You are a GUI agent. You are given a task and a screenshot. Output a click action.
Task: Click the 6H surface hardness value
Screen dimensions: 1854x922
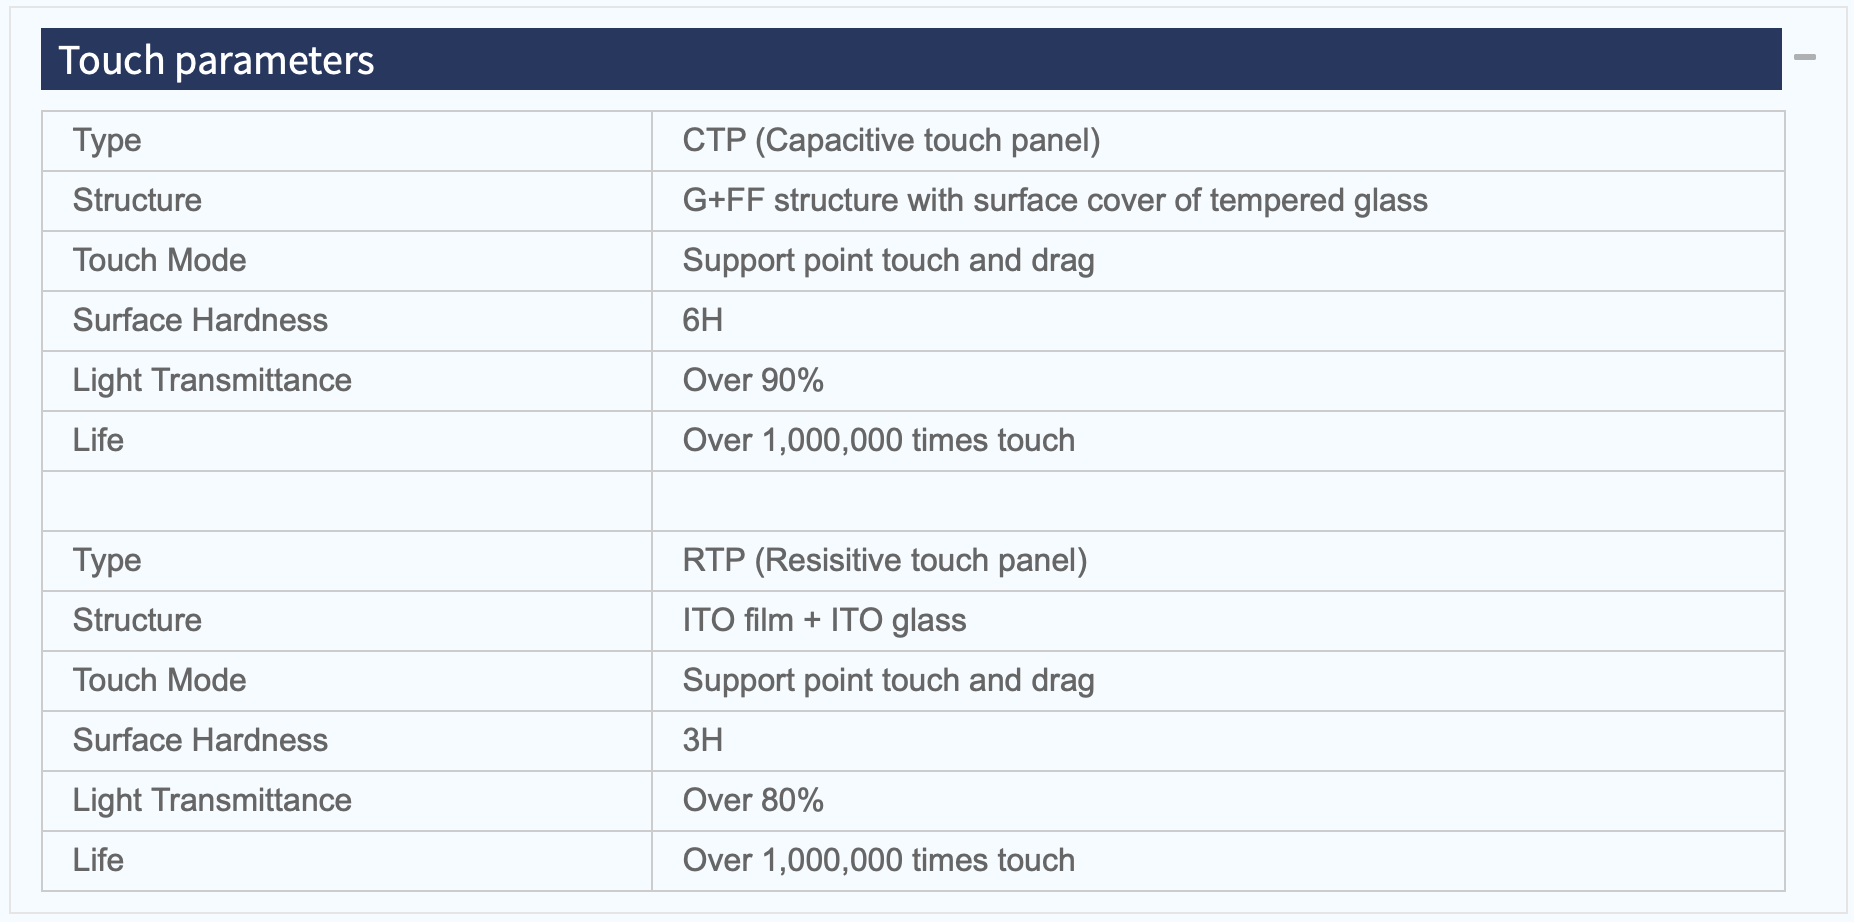(x=702, y=320)
